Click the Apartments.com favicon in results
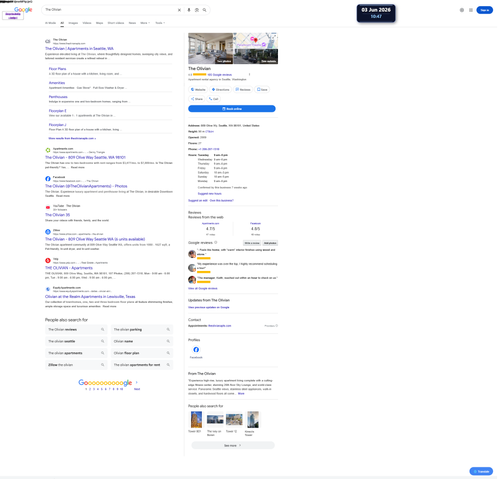This screenshot has width=500, height=479. pyautogui.click(x=48, y=150)
